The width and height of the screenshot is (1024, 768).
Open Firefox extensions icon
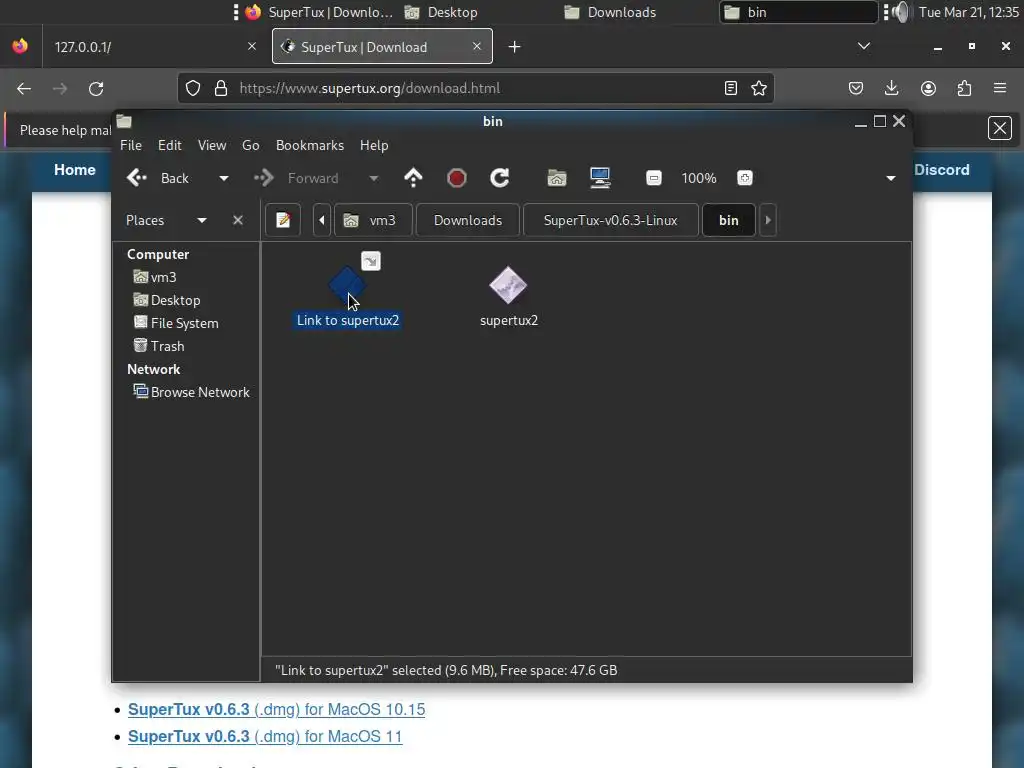click(x=964, y=88)
